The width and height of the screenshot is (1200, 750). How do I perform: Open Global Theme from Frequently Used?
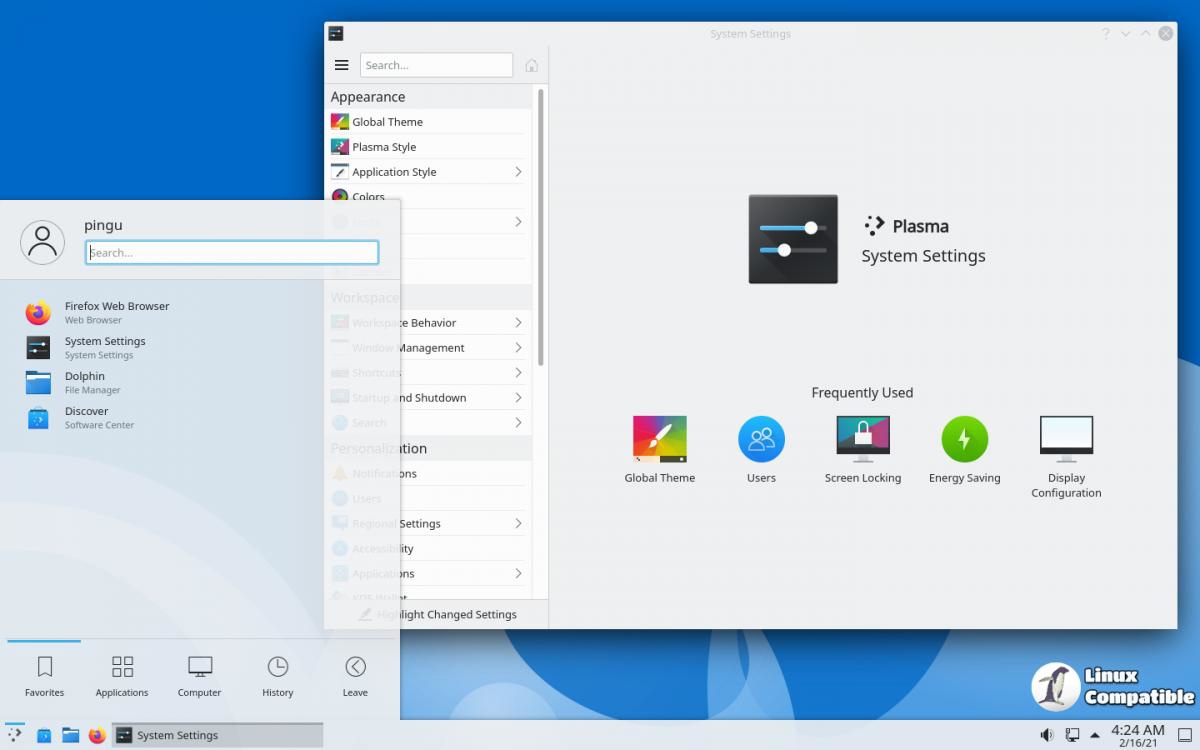(660, 449)
